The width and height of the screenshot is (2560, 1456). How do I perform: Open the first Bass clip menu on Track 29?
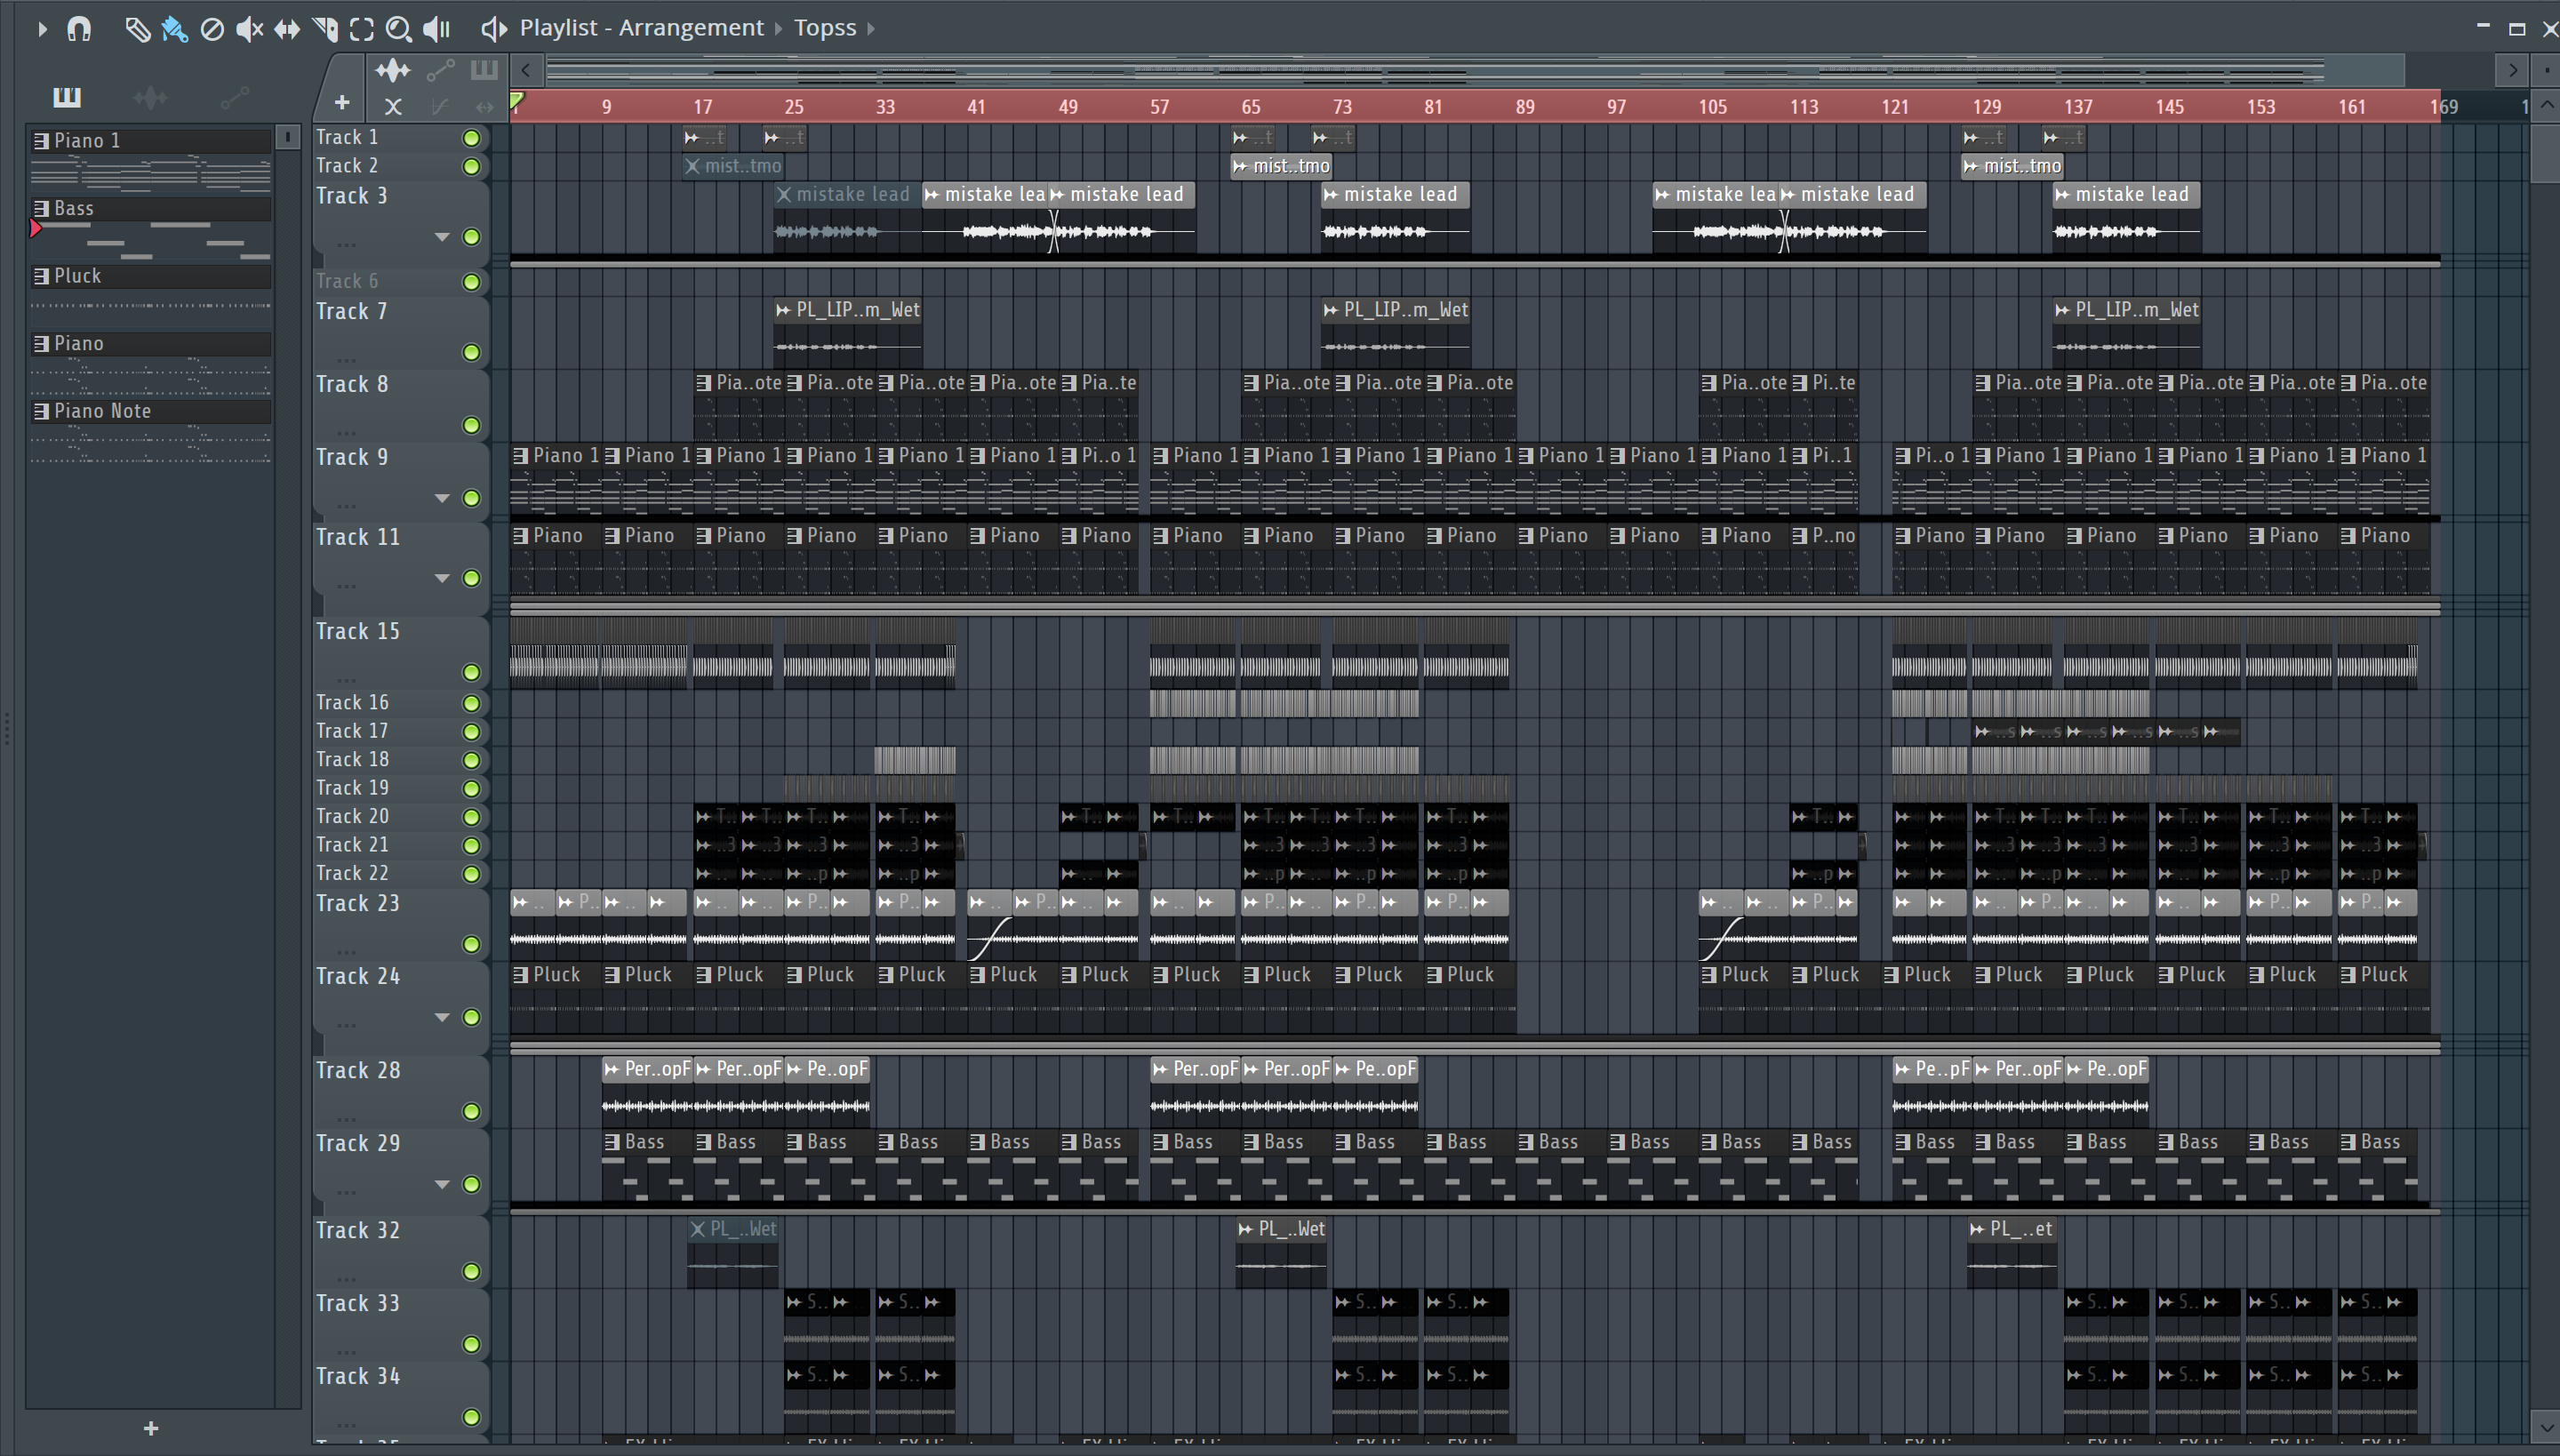(x=612, y=1142)
